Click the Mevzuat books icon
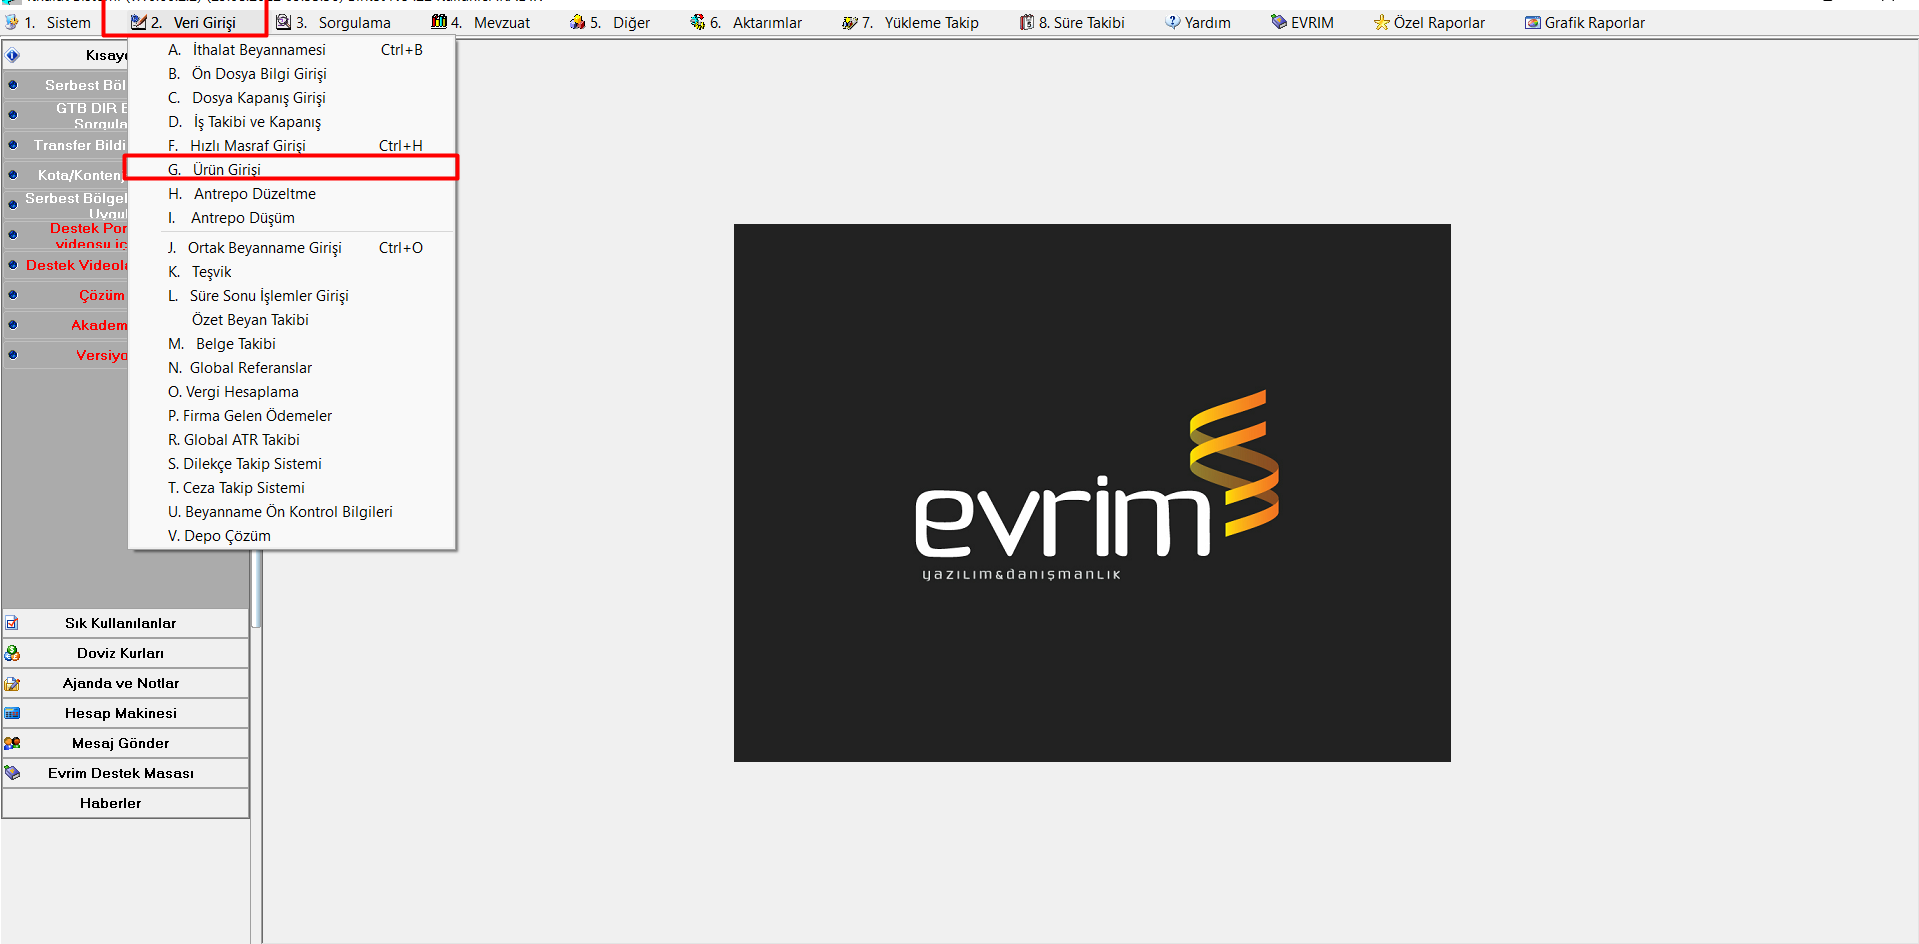This screenshot has height=944, width=1919. coord(439,22)
